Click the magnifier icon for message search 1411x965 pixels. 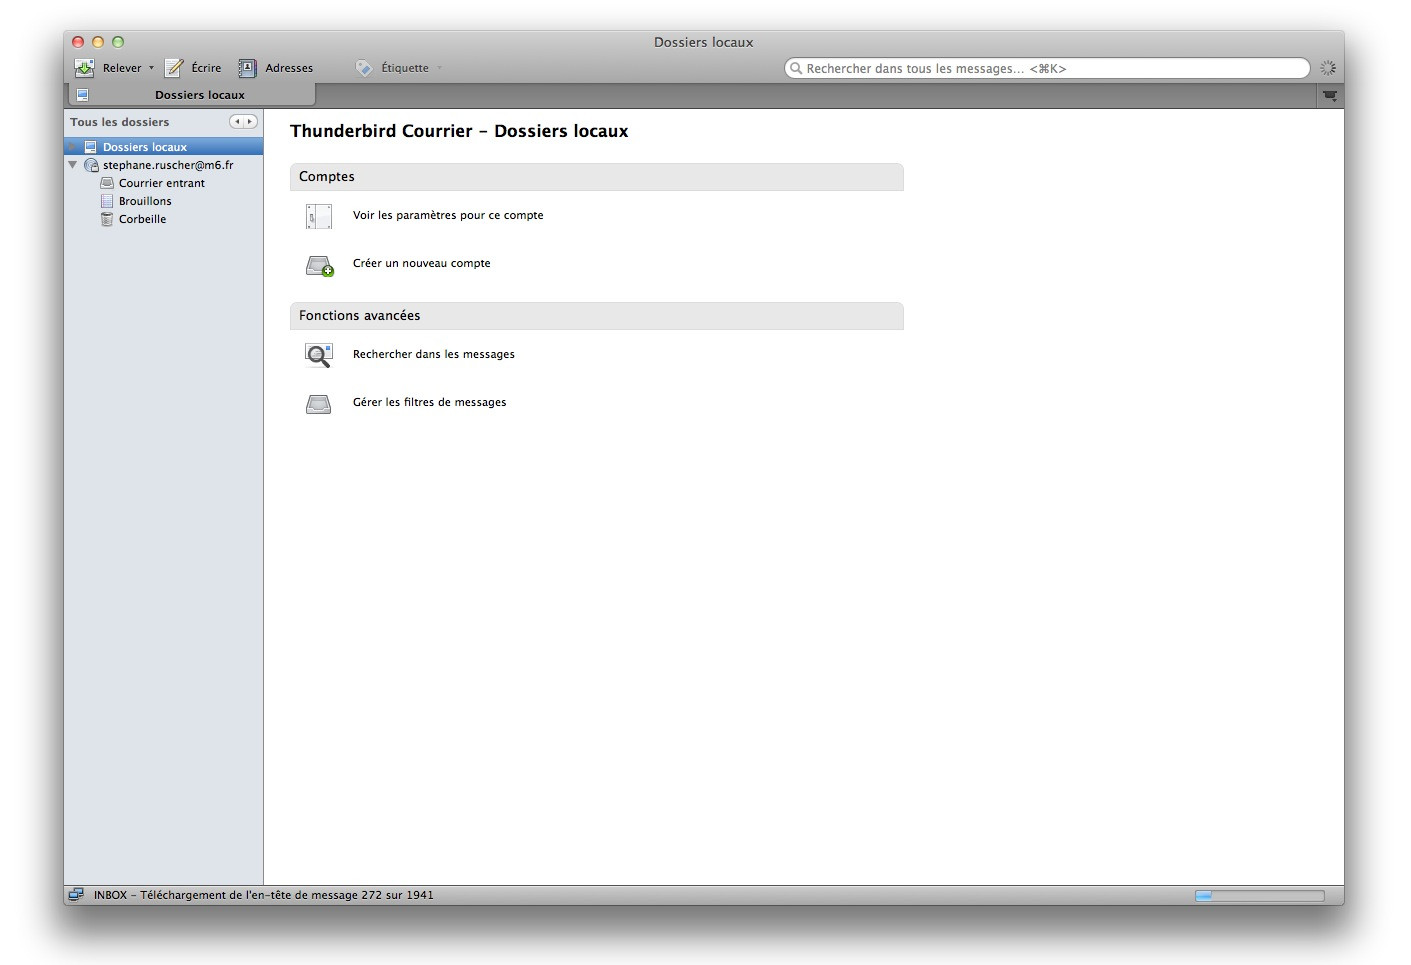318,355
